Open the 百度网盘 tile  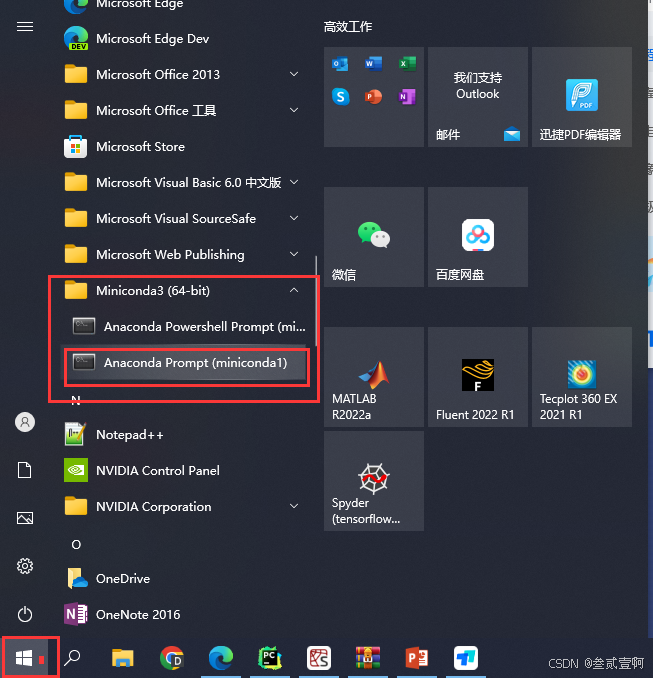478,237
